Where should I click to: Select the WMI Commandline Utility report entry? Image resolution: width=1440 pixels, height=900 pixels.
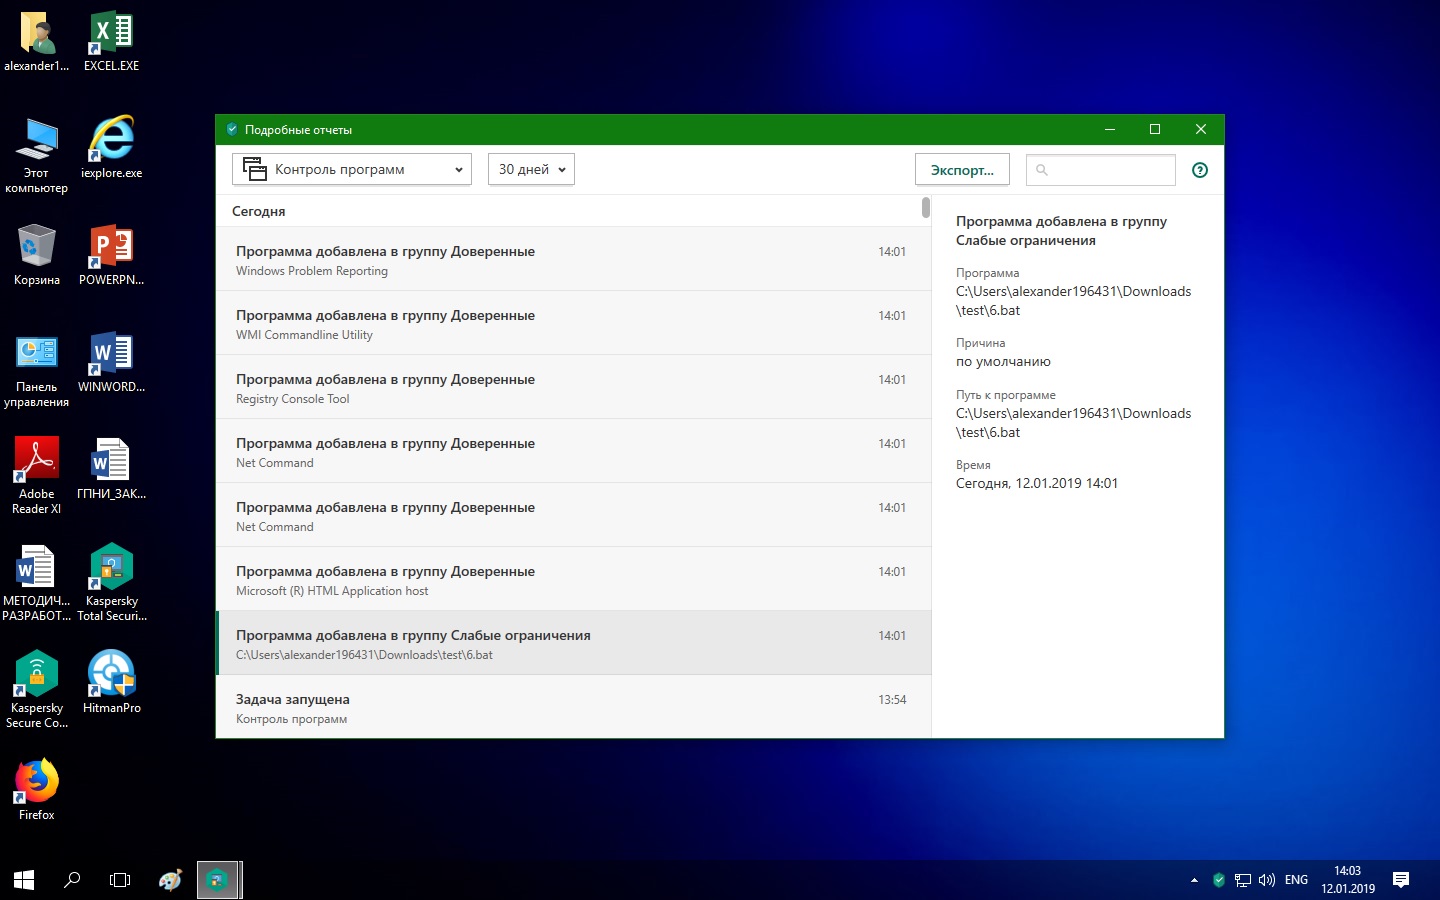coord(572,324)
